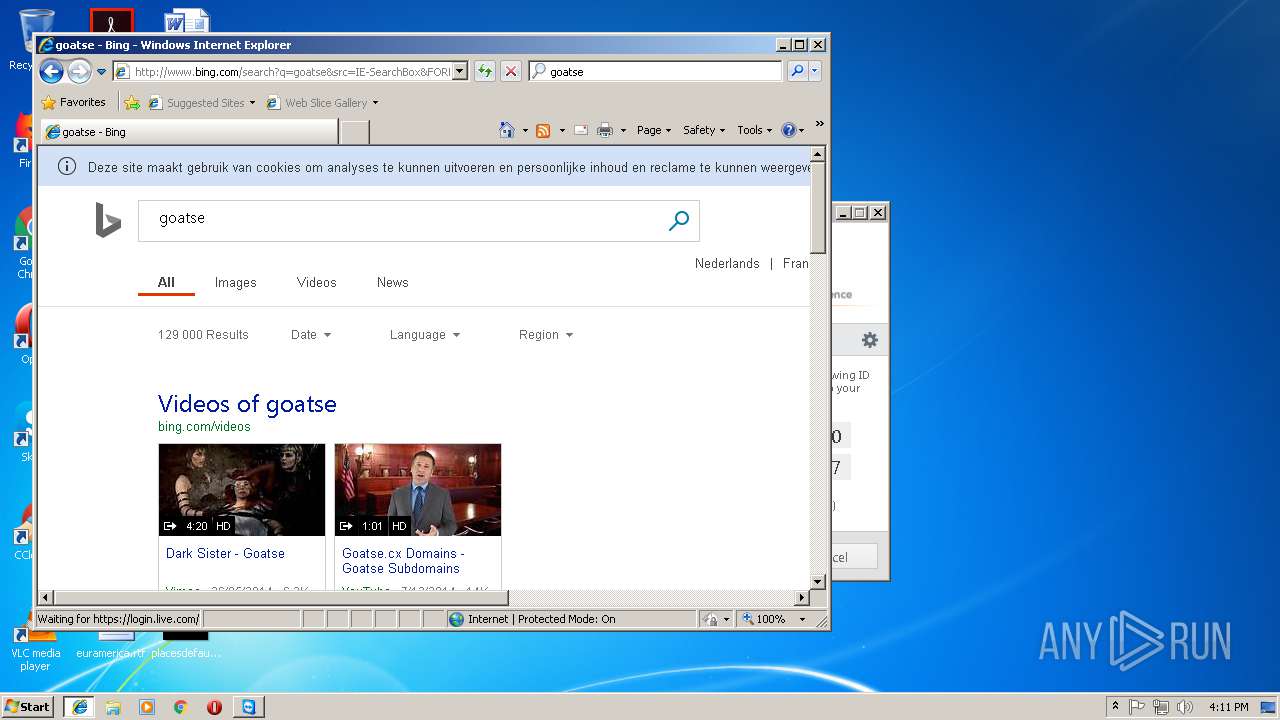Click the IE search box containing goatse

coord(656,71)
